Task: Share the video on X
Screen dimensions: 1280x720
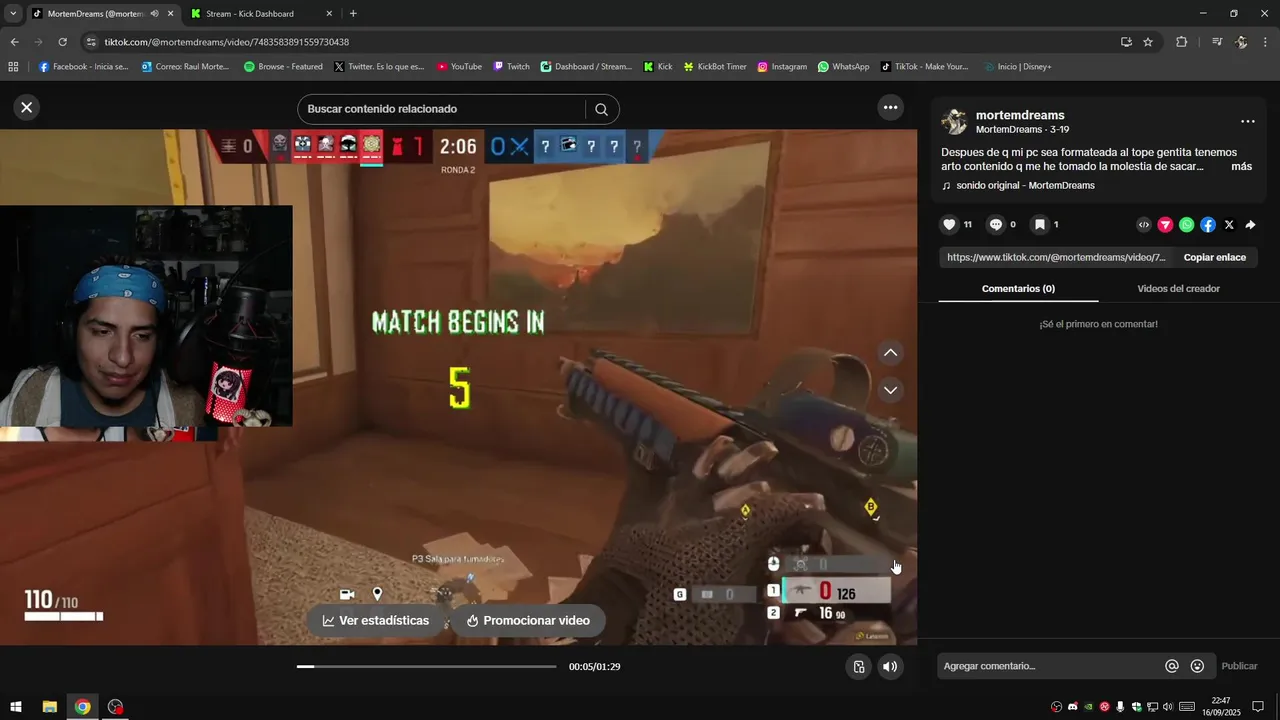Action: click(1229, 225)
